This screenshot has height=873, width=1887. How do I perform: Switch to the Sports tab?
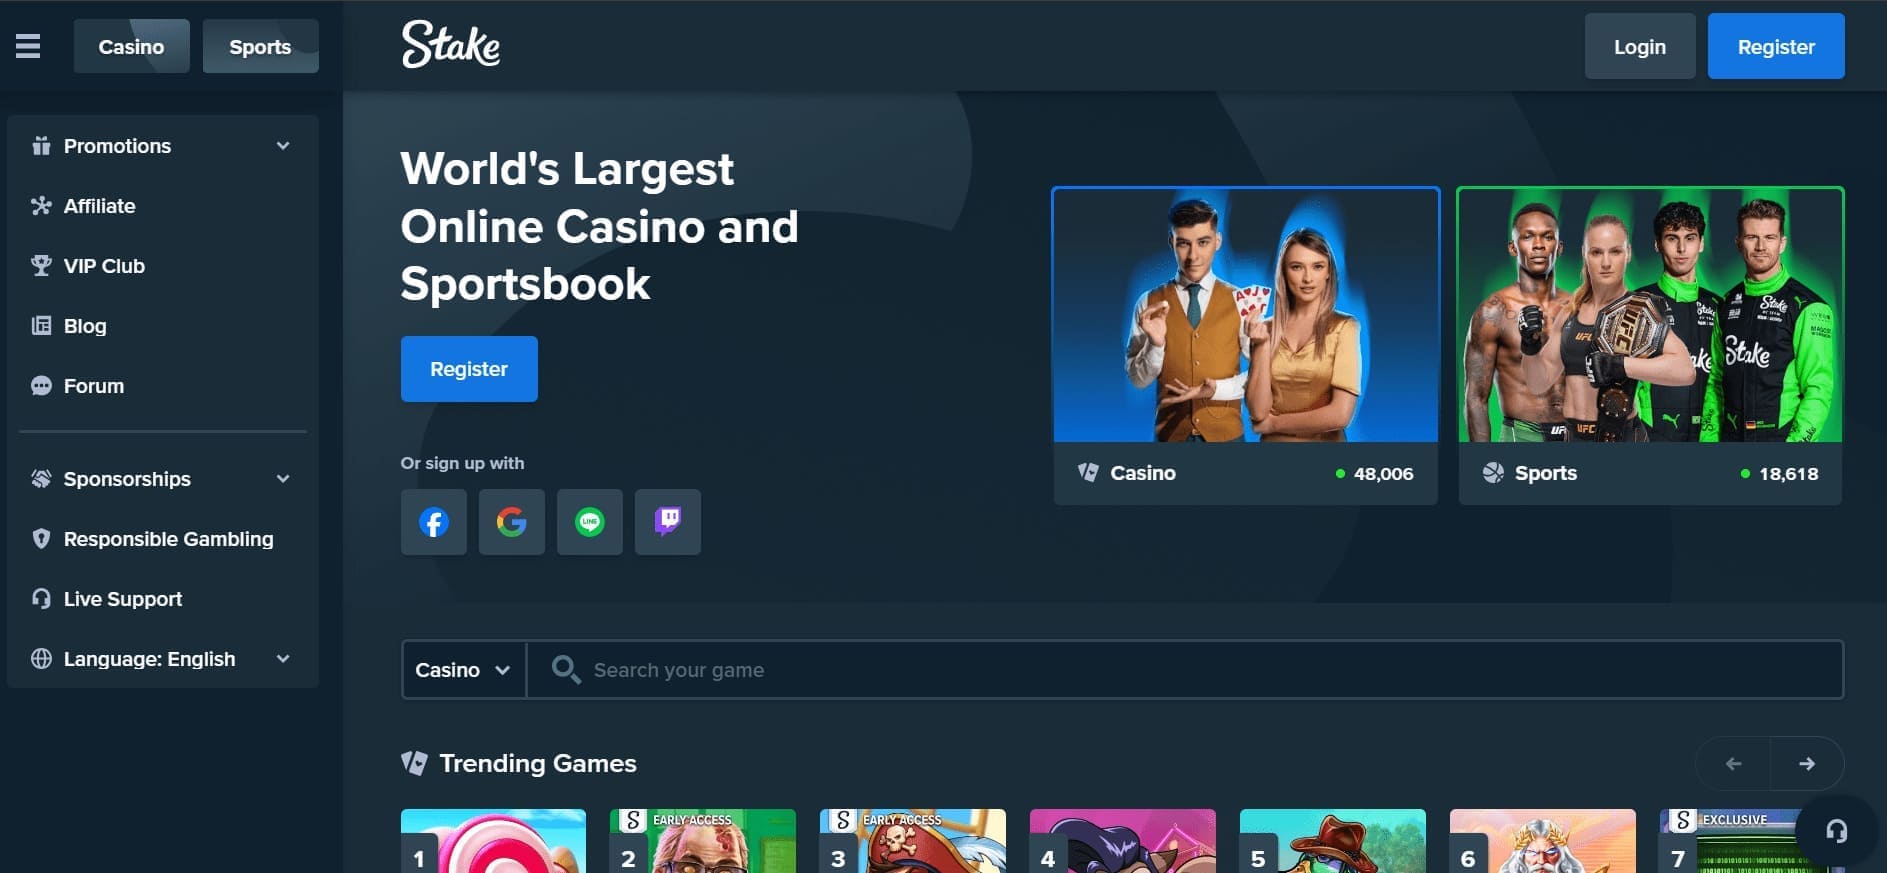pos(260,47)
